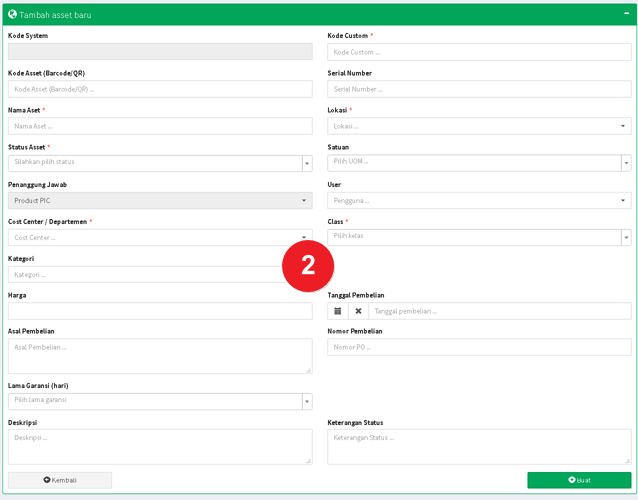Click into the Serial Number field
This screenshot has height=500, width=638.
pyautogui.click(x=479, y=89)
